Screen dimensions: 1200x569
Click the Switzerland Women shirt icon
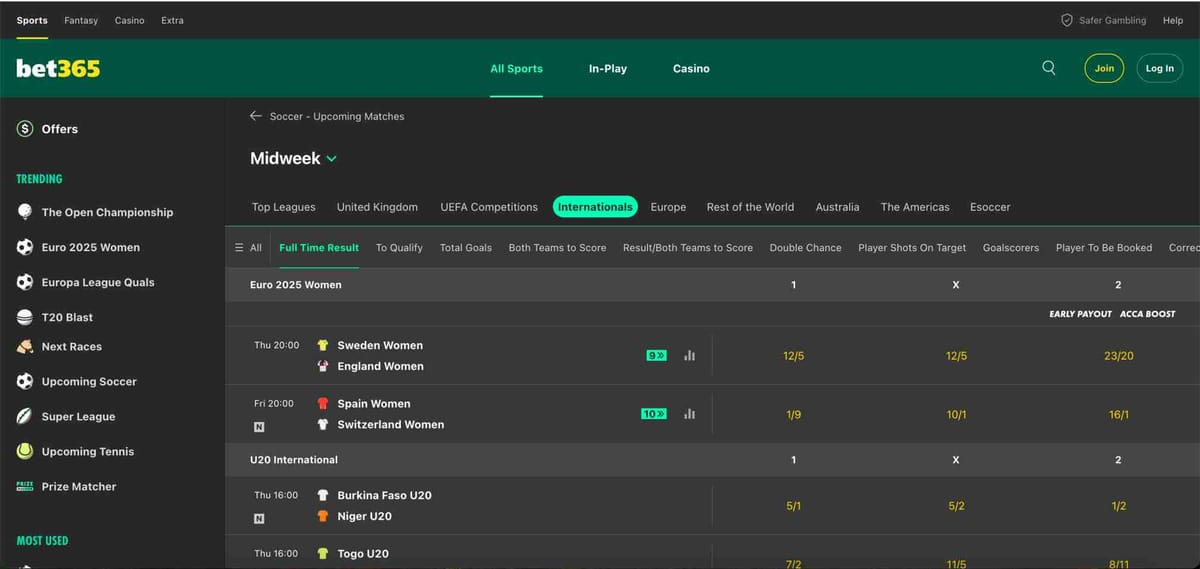323,424
